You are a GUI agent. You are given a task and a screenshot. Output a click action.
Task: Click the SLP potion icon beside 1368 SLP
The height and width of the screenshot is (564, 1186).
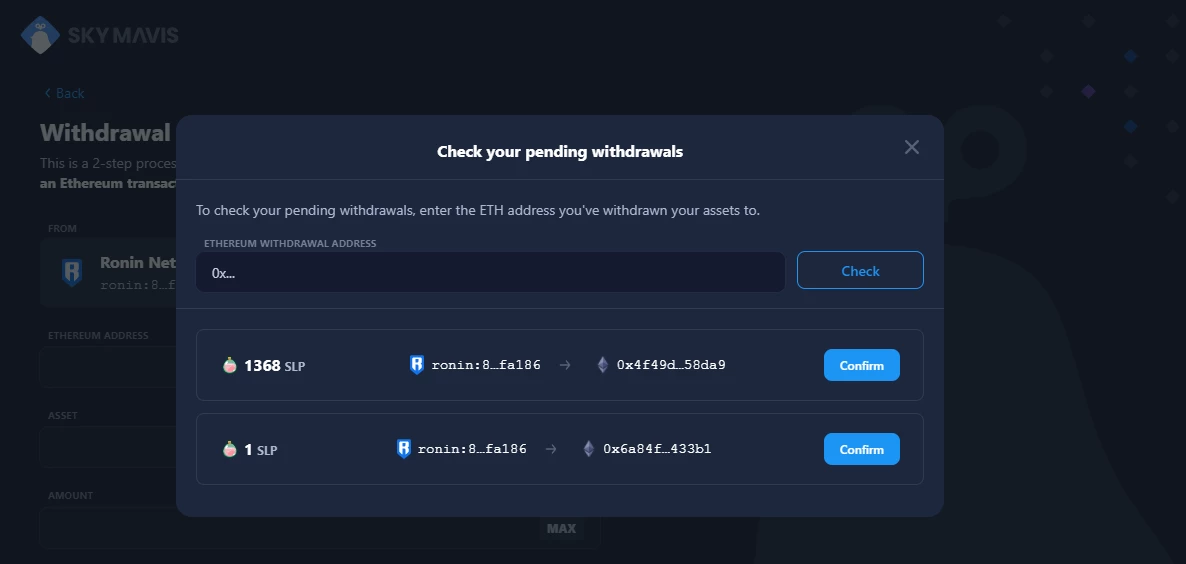230,365
